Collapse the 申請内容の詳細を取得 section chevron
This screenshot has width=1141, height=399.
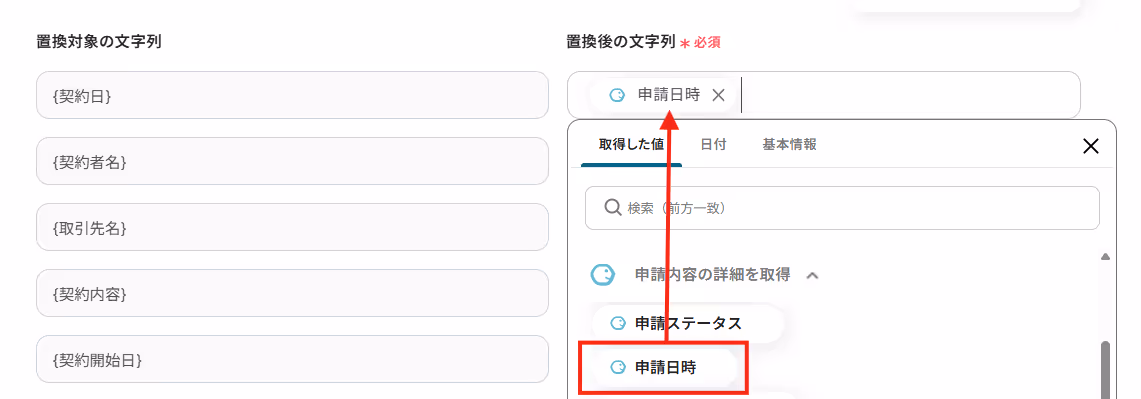tap(814, 275)
